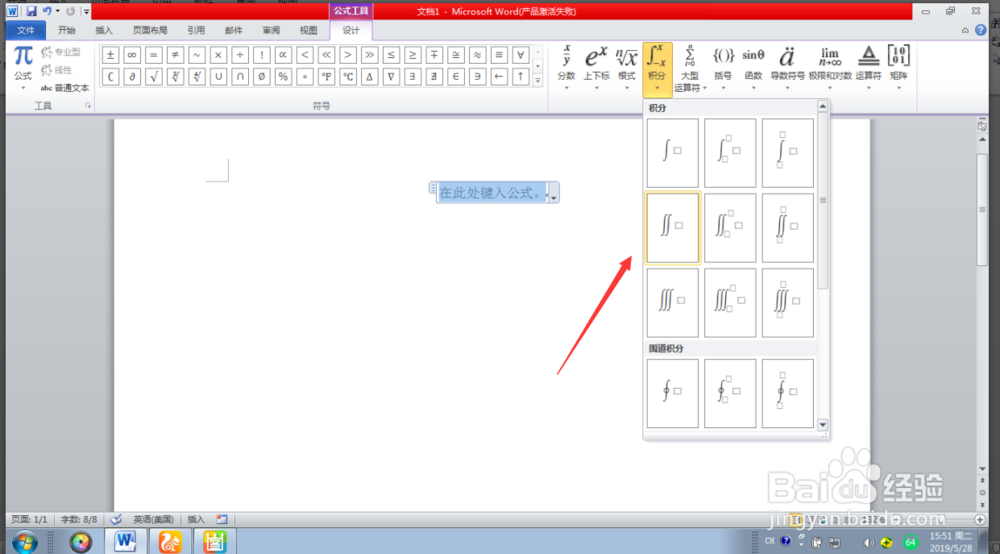Expand the symbols gallery more arrow
Image resolution: width=1000 pixels, height=554 pixels.
538,81
